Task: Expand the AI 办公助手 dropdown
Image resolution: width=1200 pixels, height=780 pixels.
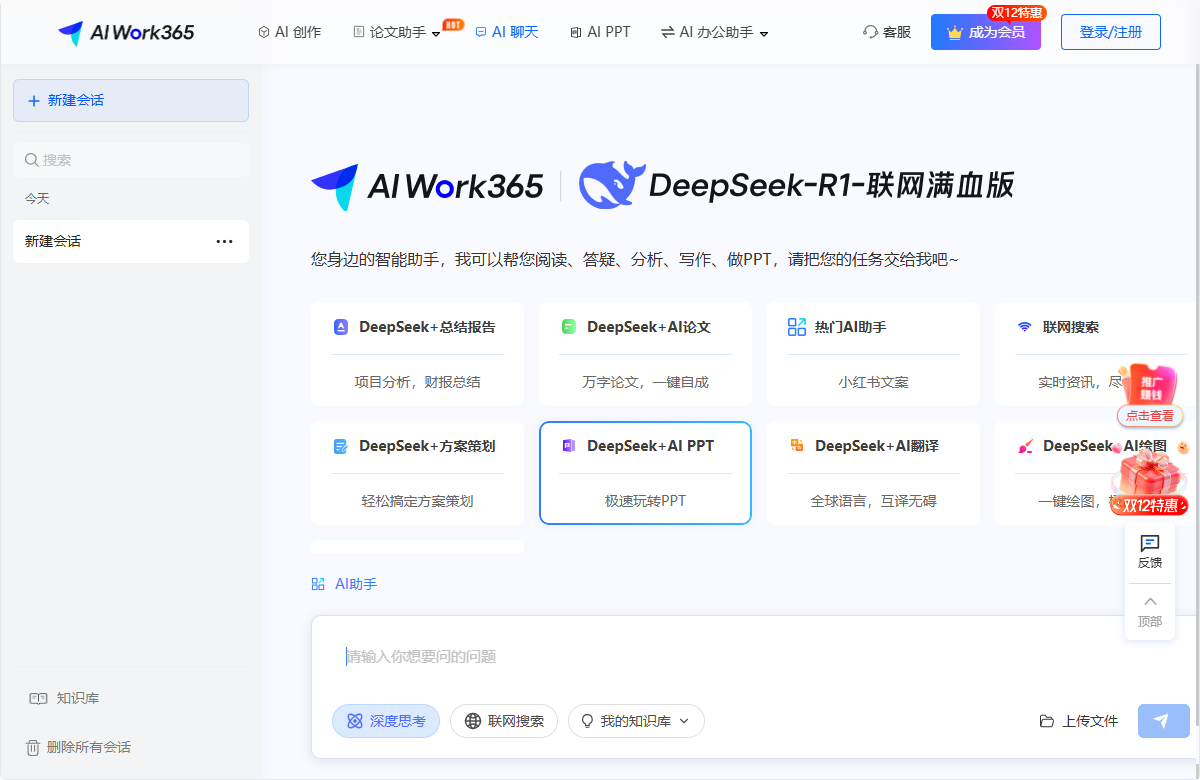Action: point(714,32)
